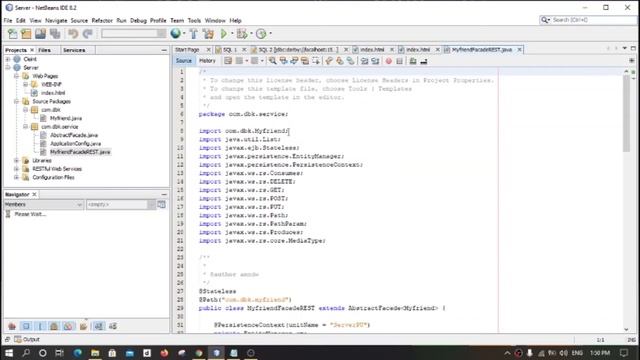Click the Undo arrow icon
This screenshot has width=640, height=360.
pos(73,34)
